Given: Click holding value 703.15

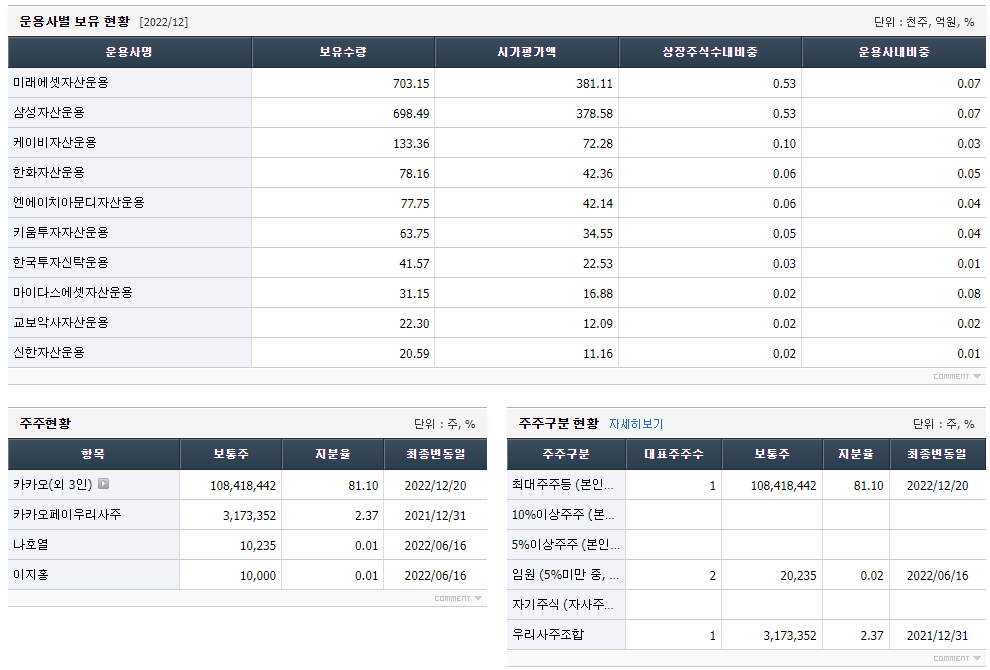Looking at the screenshot, I should (x=411, y=83).
